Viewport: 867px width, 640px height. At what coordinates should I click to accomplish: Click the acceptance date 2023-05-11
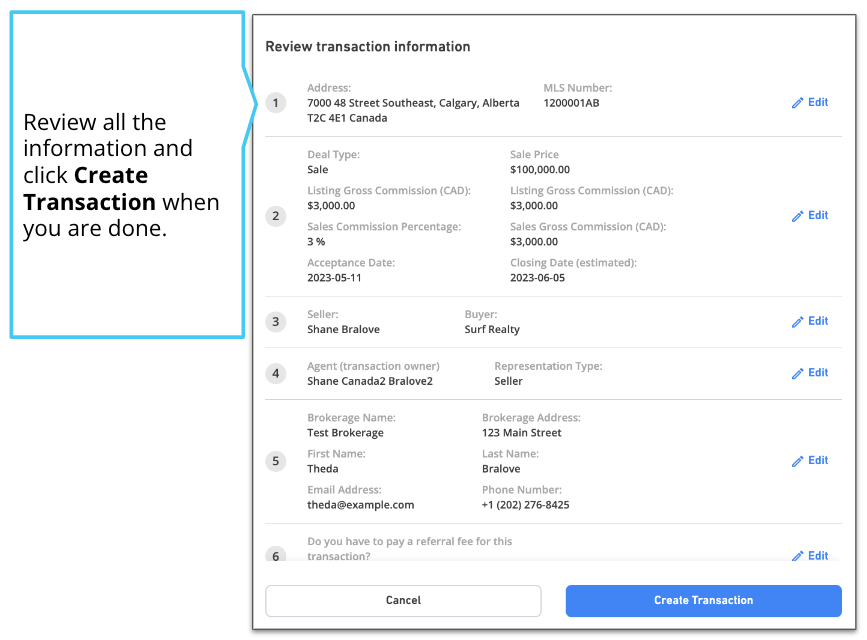click(x=334, y=278)
